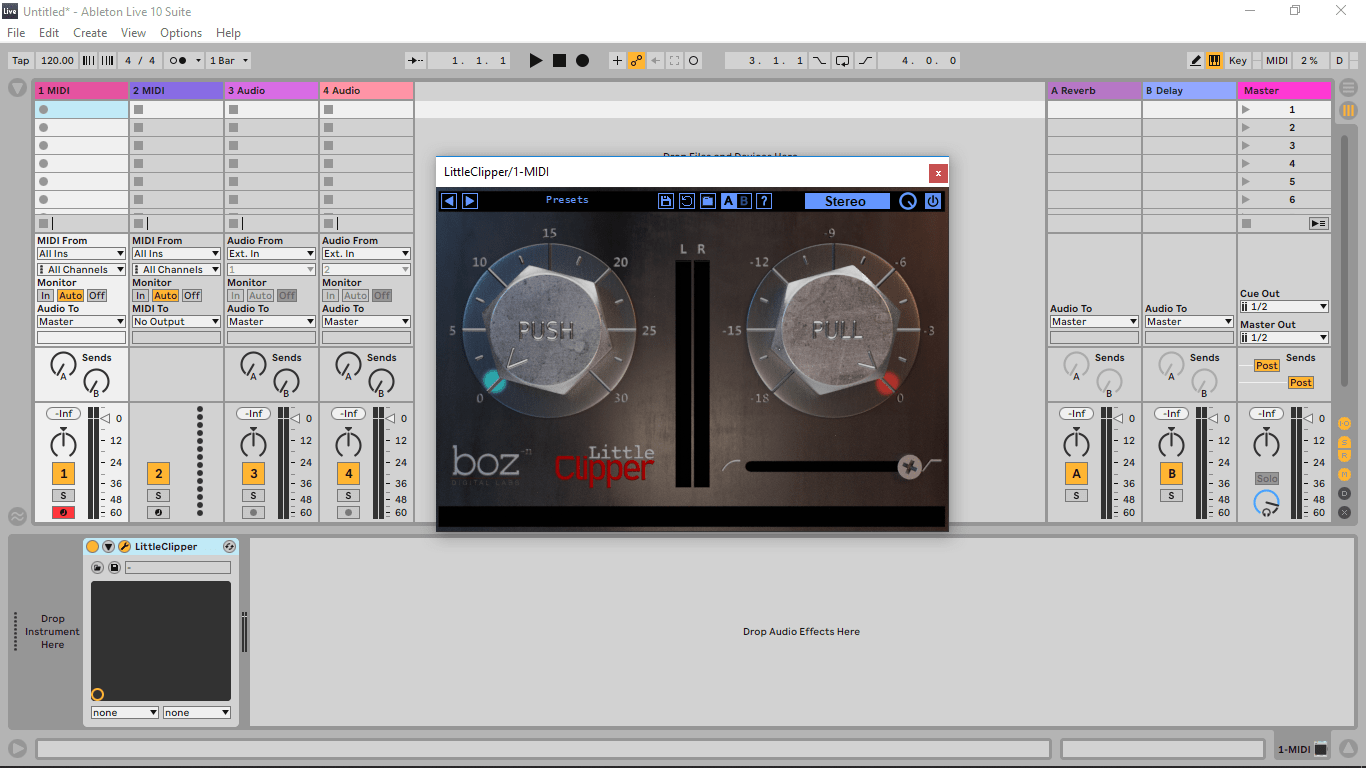The image size is (1366, 768).
Task: Open the Options menu
Action: point(181,33)
